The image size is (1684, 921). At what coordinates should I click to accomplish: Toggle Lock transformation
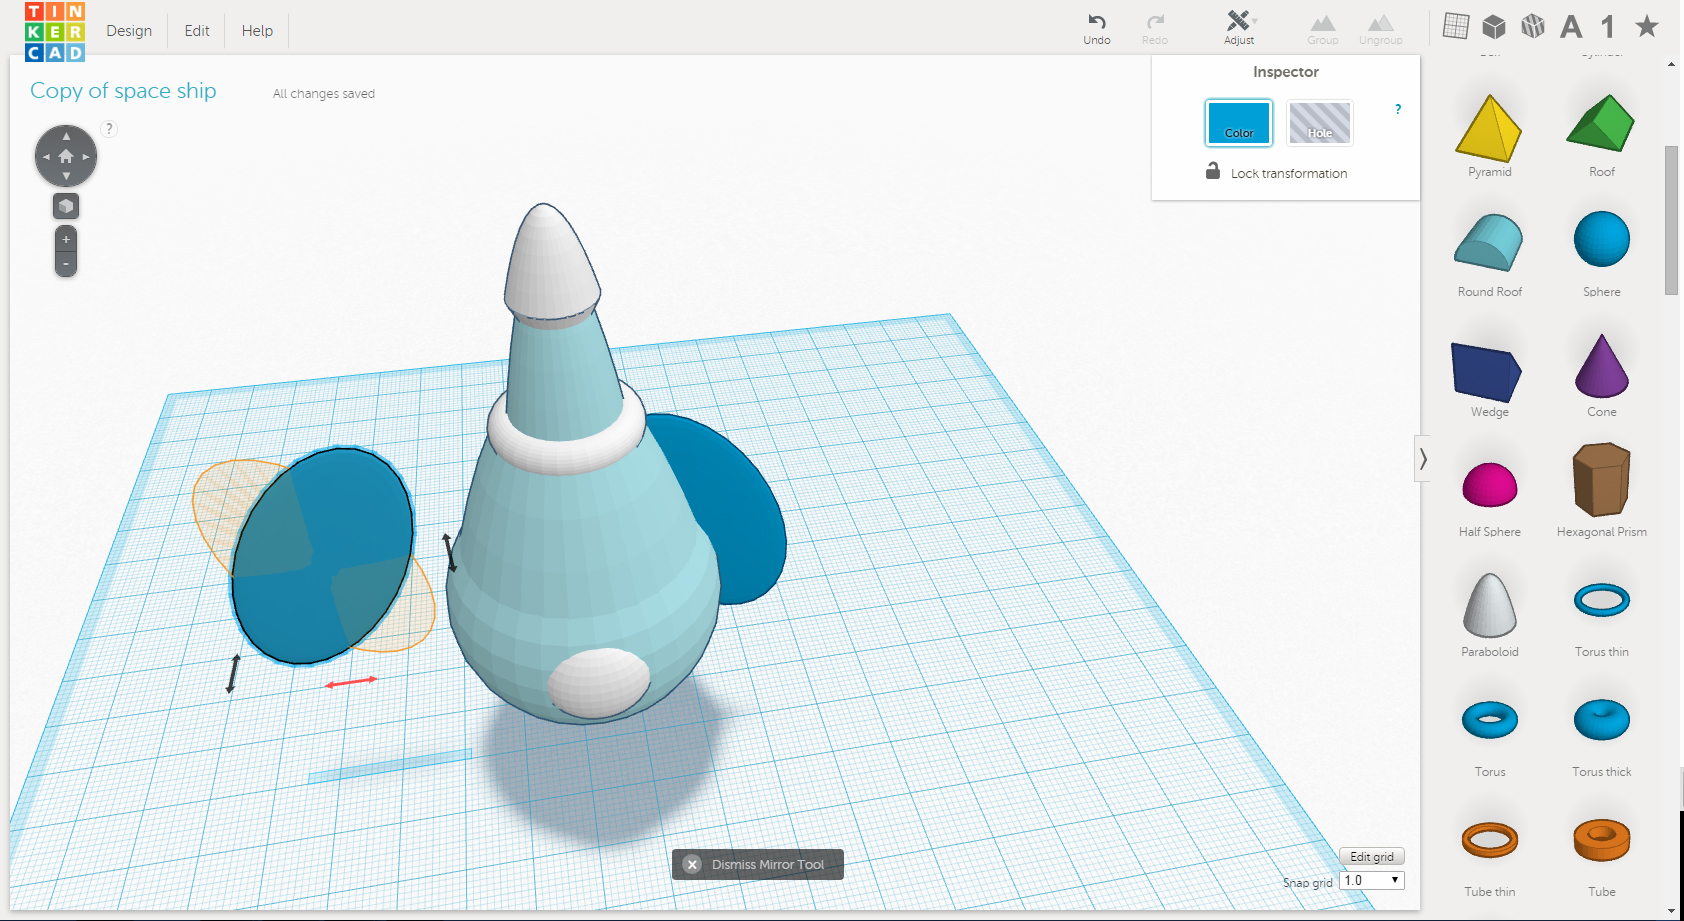click(1276, 172)
